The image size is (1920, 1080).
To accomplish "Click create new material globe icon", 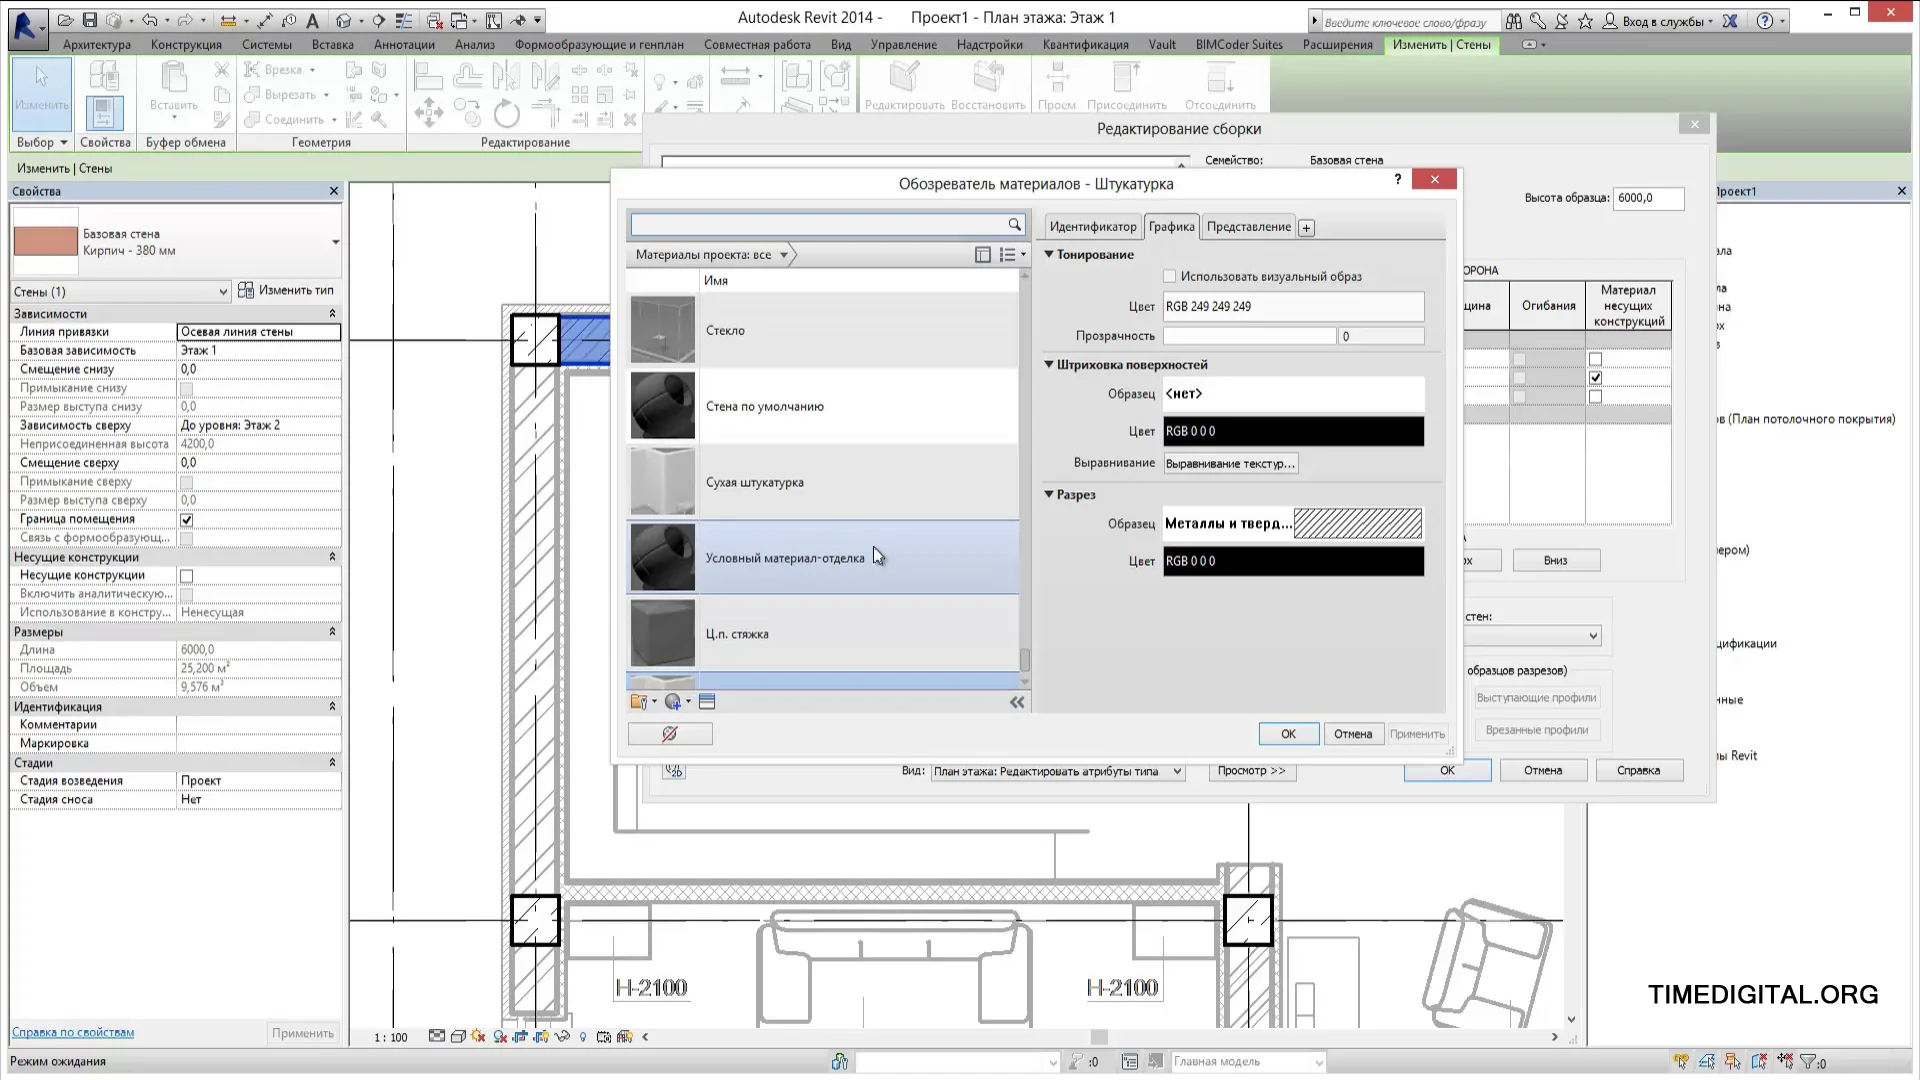I will [675, 702].
